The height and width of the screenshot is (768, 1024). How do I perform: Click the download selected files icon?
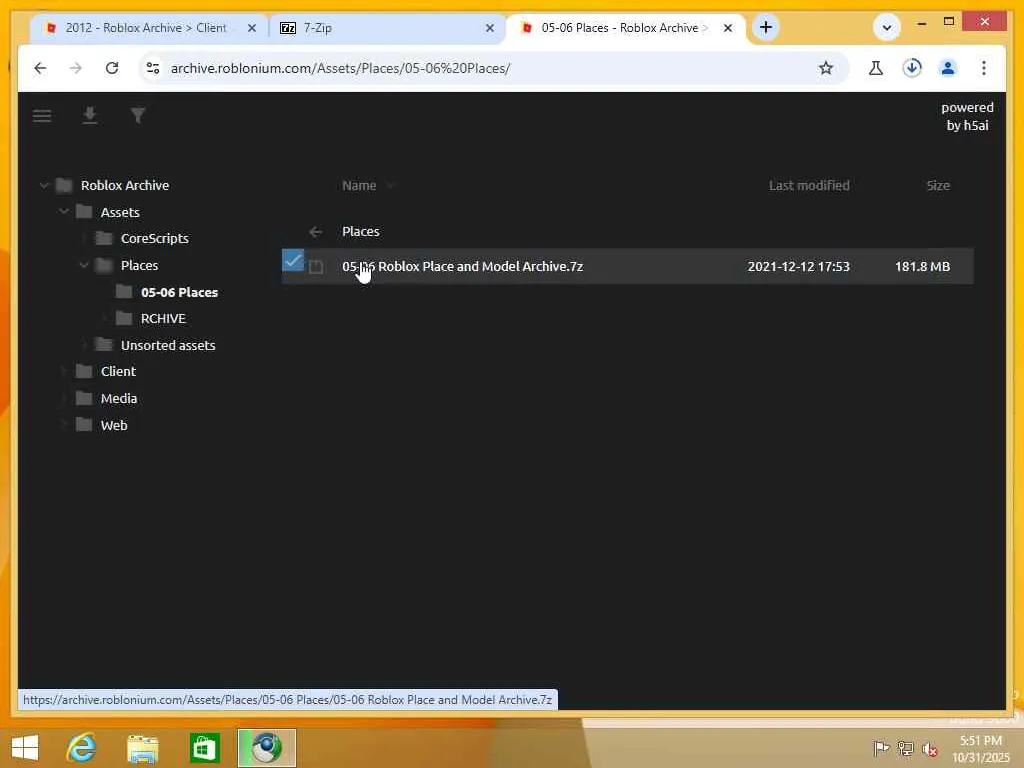90,116
